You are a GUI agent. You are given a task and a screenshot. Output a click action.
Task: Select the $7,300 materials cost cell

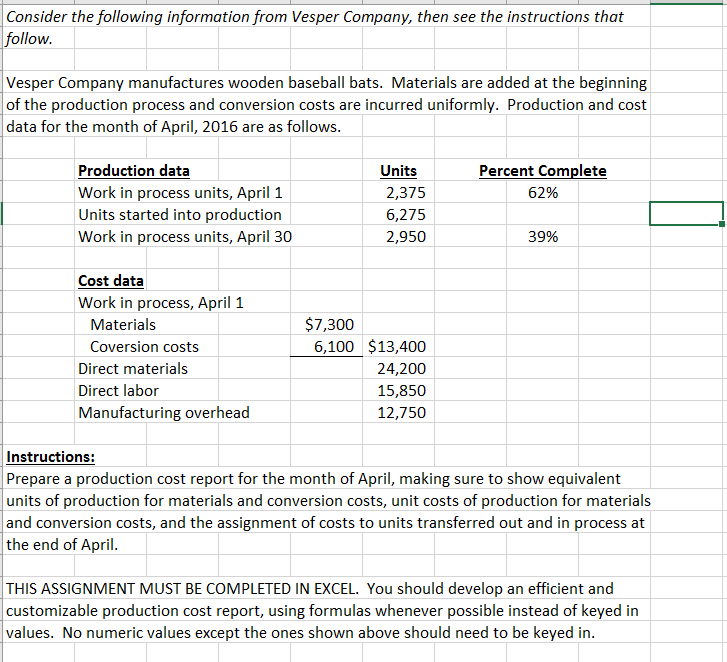point(329,325)
